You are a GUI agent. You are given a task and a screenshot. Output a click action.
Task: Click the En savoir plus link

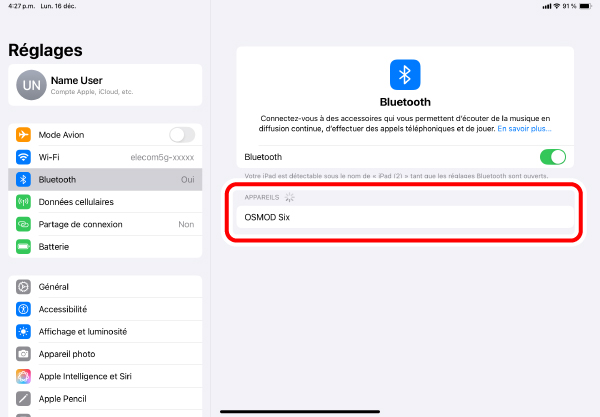[x=524, y=129]
